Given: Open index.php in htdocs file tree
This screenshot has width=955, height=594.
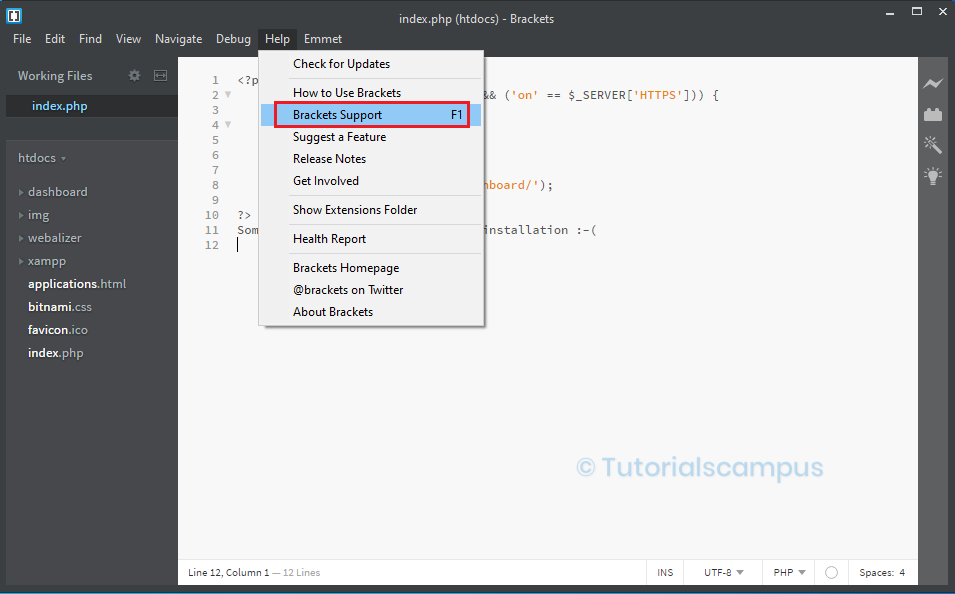Looking at the screenshot, I should 55,353.
